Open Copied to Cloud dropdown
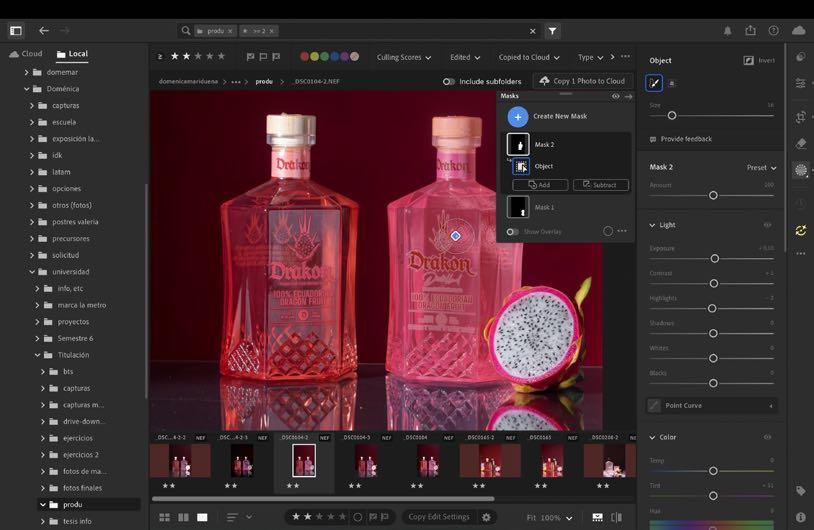The height and width of the screenshot is (530, 814). click(x=529, y=57)
